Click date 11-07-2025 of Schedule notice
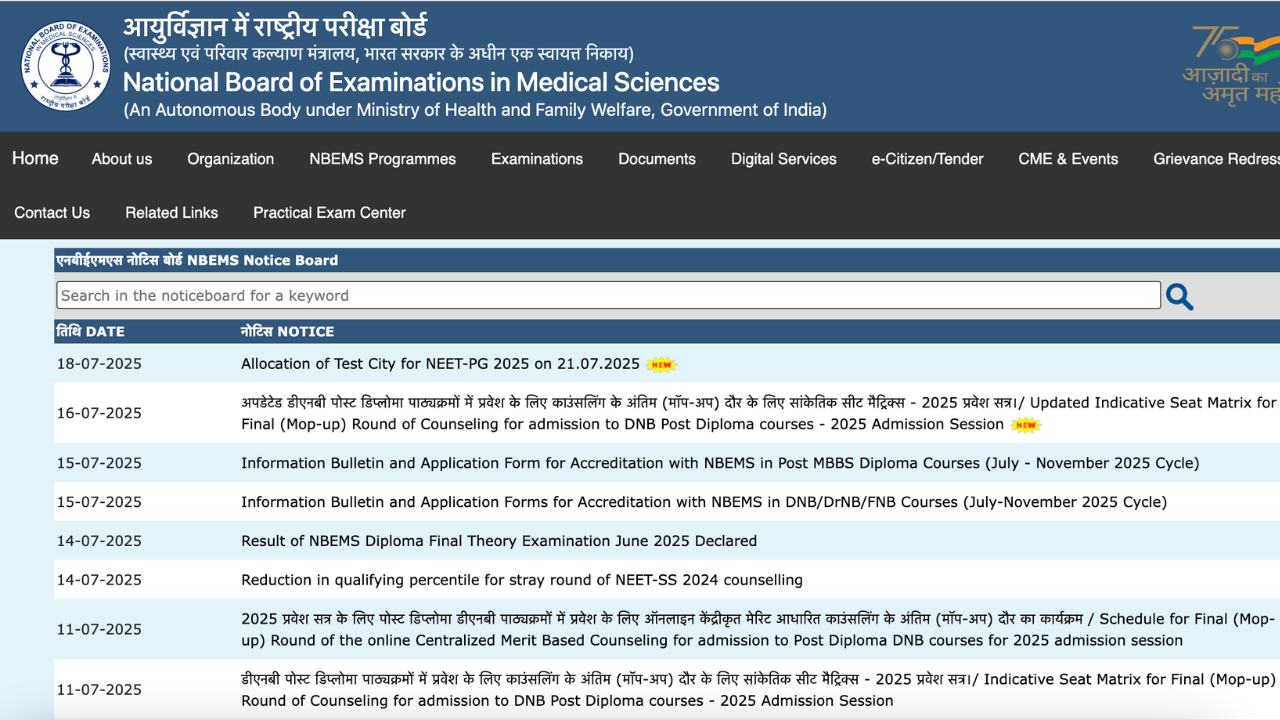This screenshot has height=720, width=1280. 99,629
